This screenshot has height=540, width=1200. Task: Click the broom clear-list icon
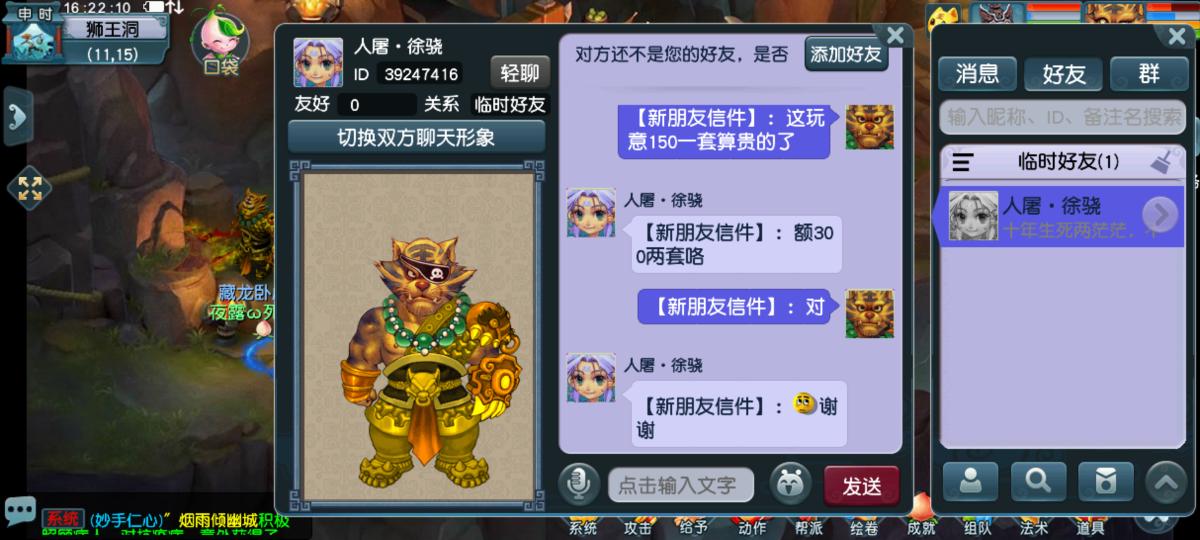point(1162,162)
